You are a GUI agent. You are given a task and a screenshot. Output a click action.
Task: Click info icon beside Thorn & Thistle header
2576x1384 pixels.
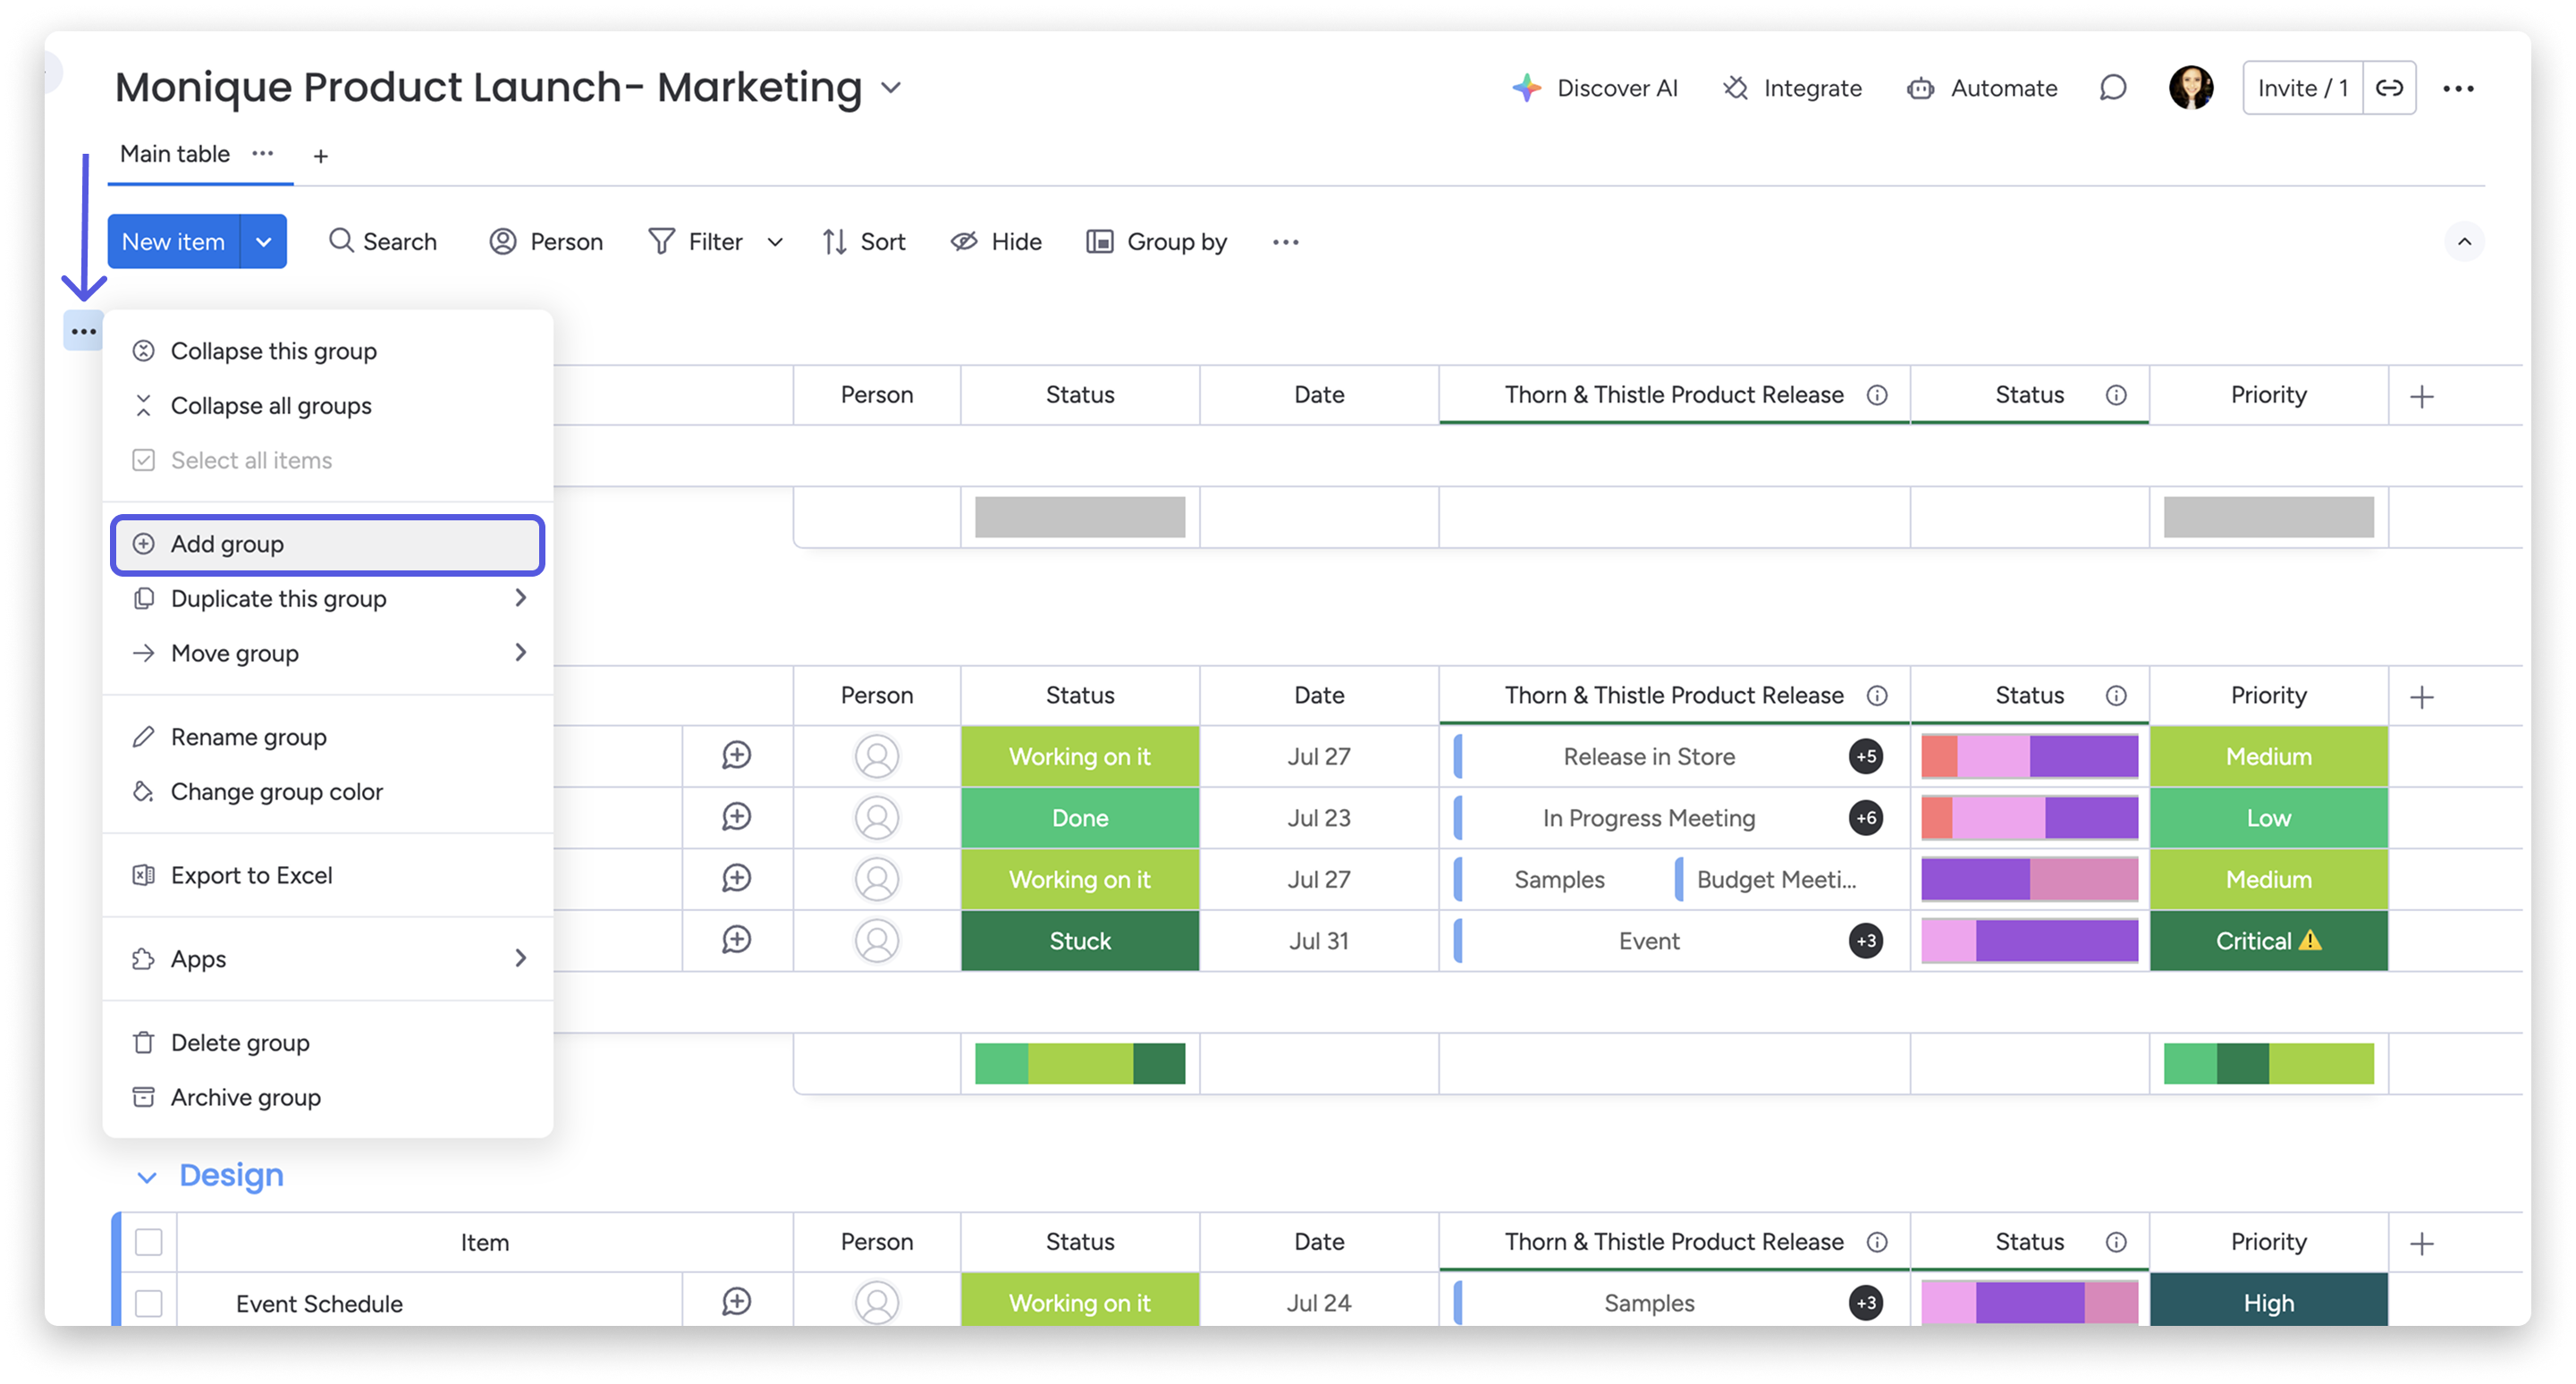(1877, 395)
